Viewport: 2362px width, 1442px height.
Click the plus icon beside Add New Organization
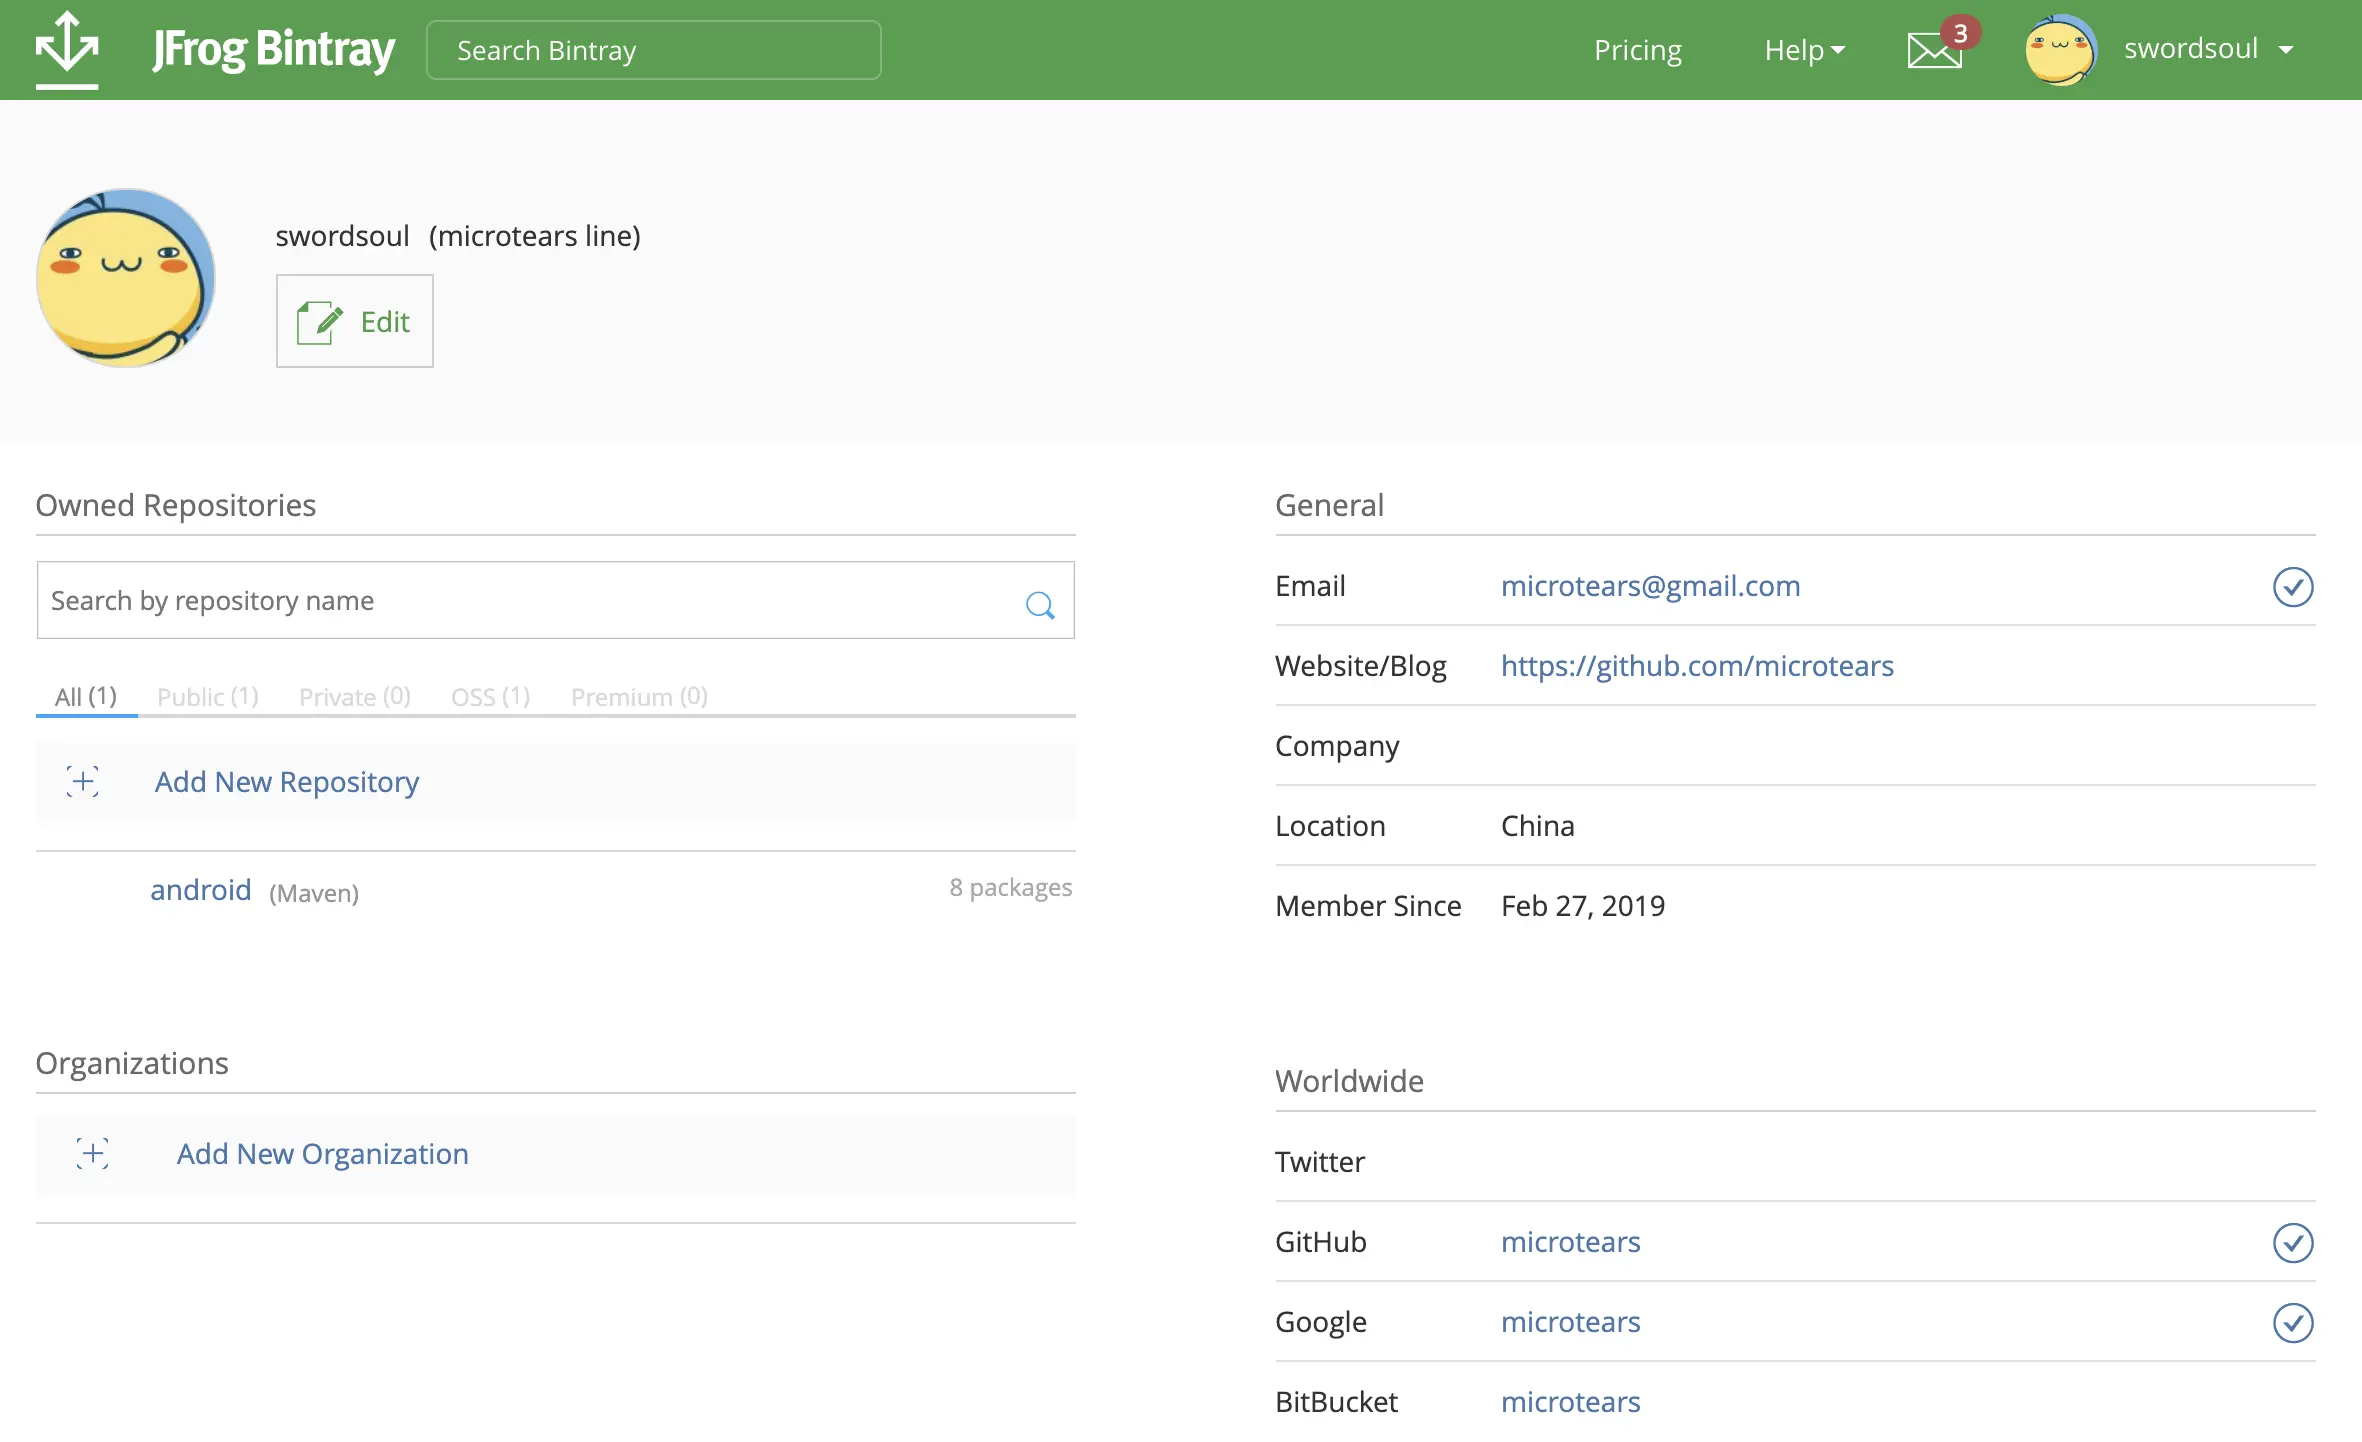pos(93,1153)
